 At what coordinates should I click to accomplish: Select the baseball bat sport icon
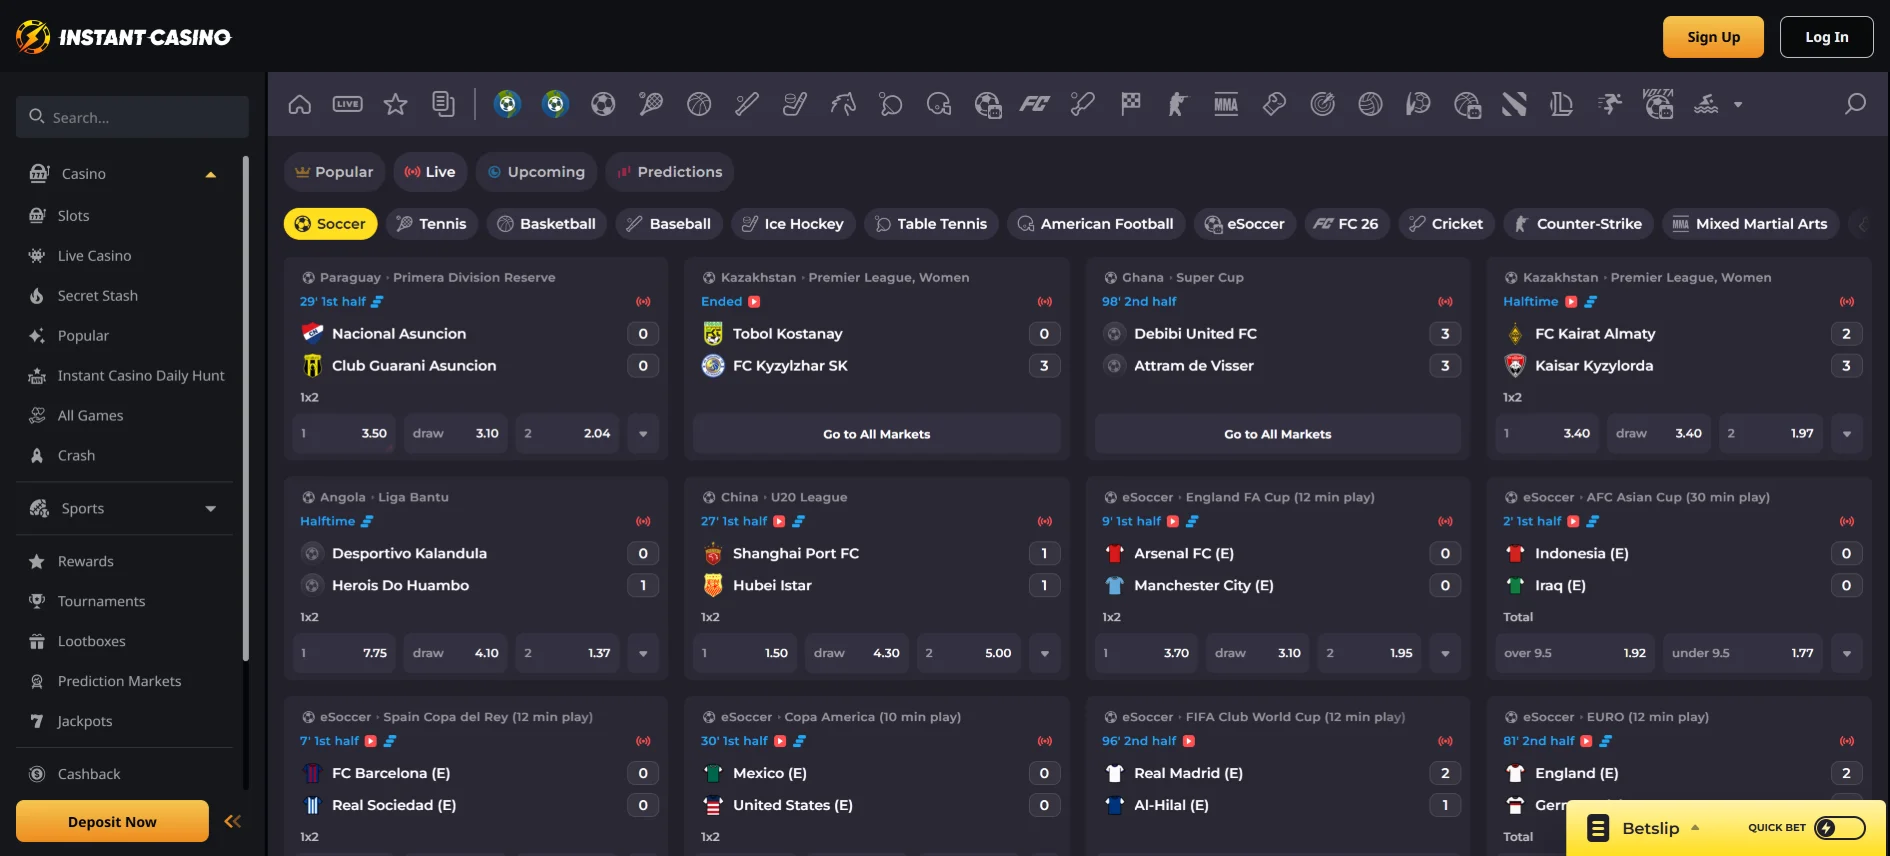pos(747,104)
